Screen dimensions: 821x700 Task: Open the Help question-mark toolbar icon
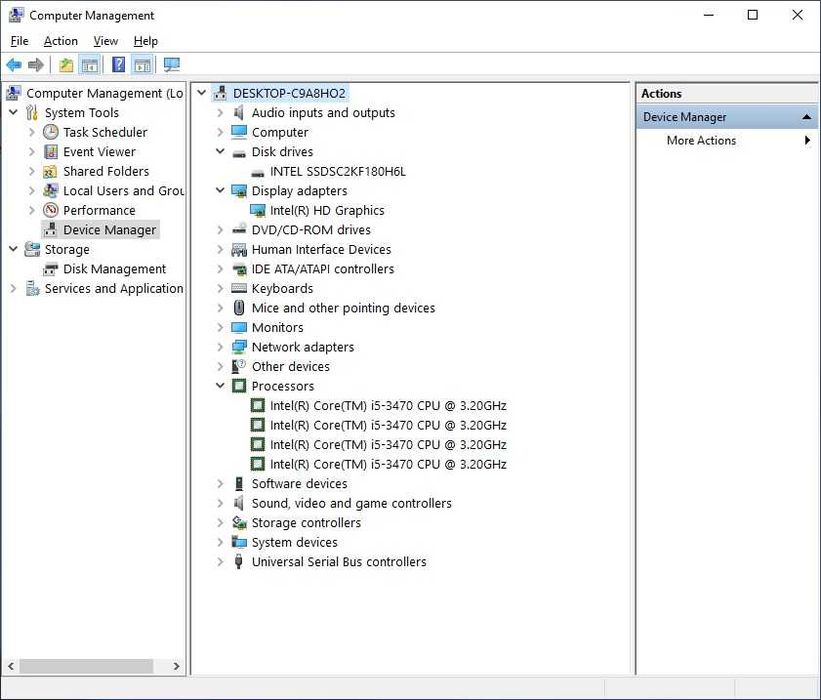tap(119, 64)
